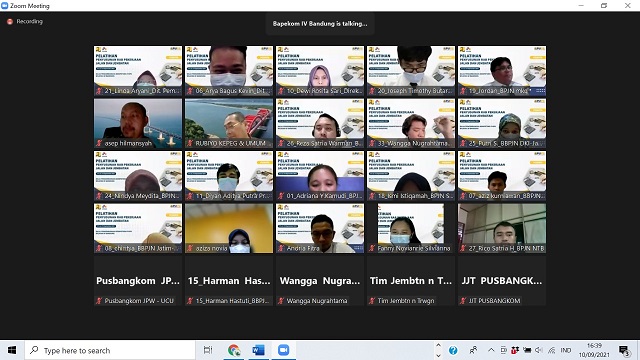
Task: Select RUBIYO KEPEG & UMUM video tile
Action: click(229, 123)
